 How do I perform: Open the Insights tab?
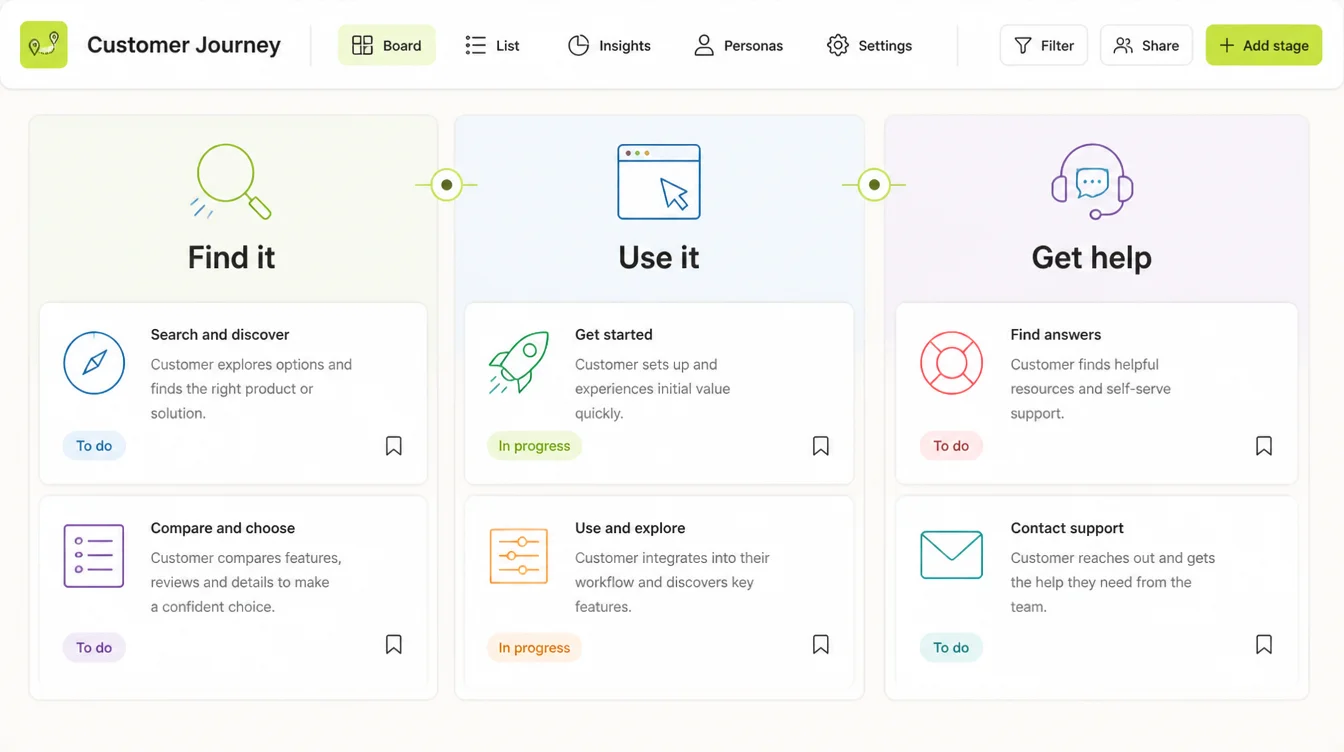[609, 45]
